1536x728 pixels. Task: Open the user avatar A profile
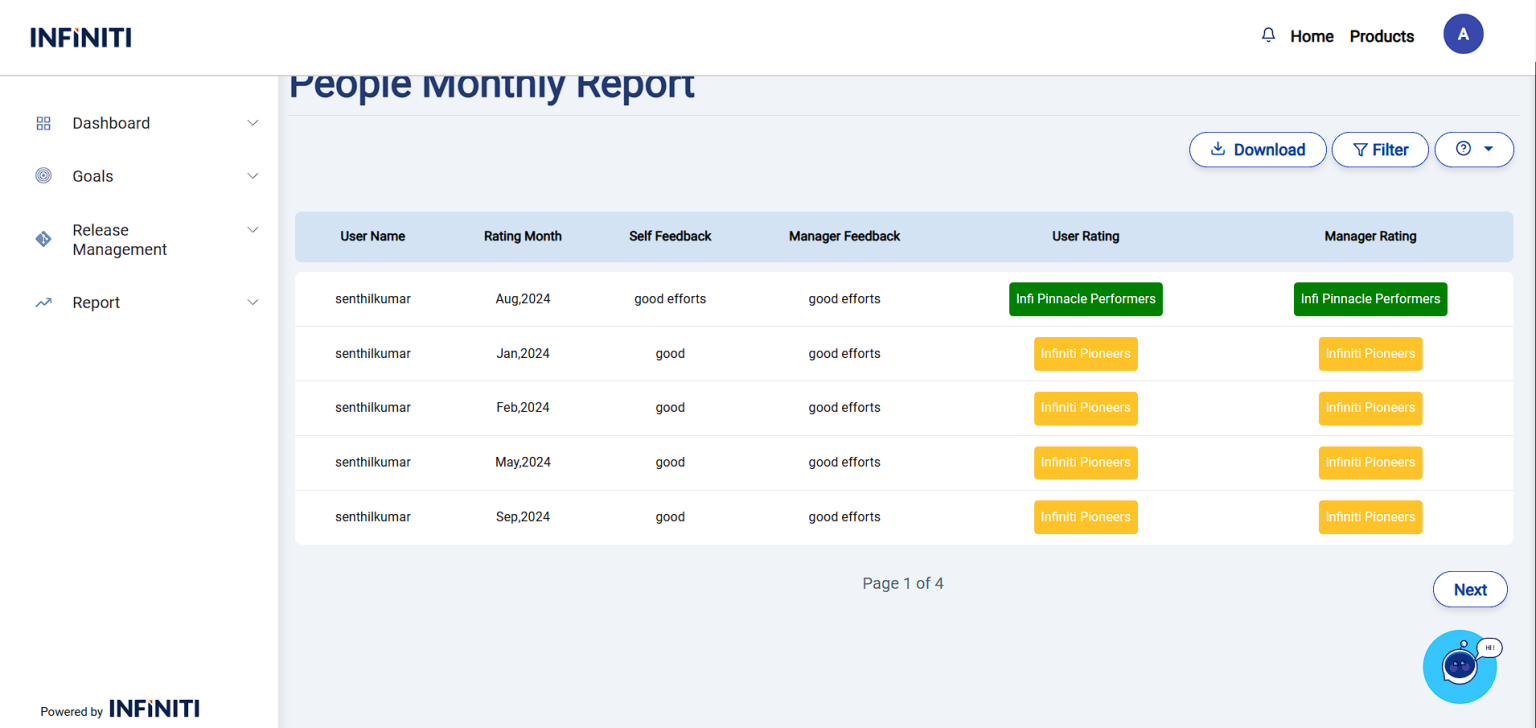[x=1463, y=35]
